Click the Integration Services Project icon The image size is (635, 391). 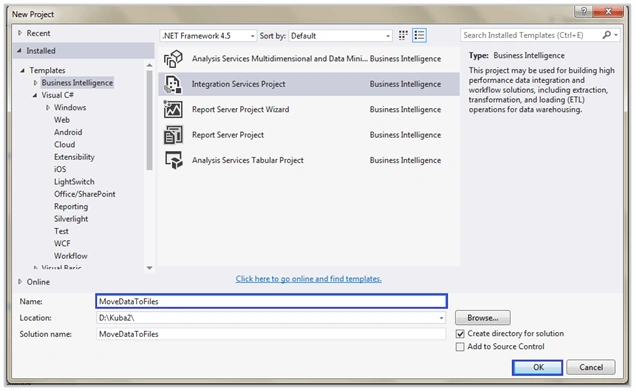pos(173,84)
